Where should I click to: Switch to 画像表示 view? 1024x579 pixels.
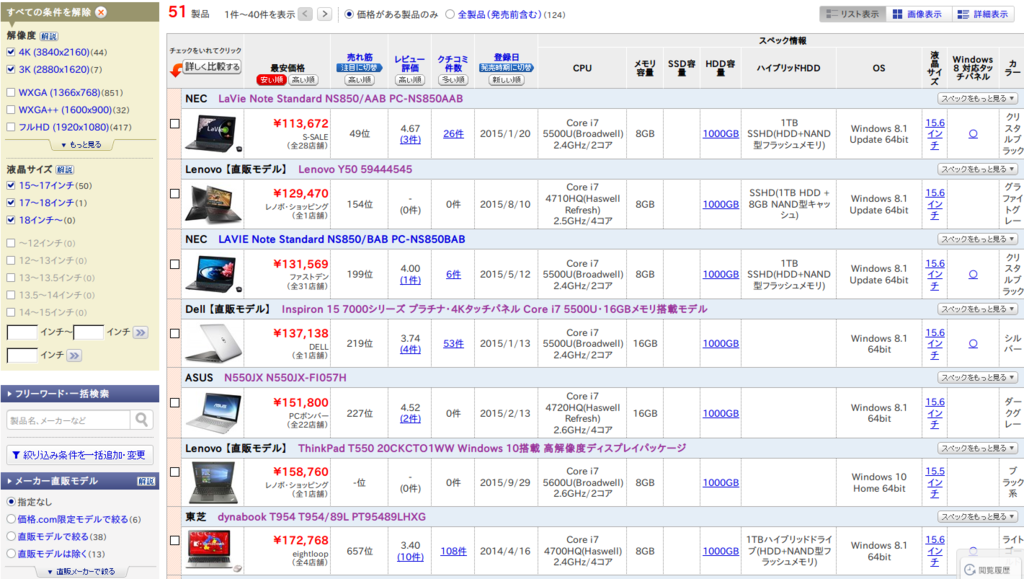tap(918, 14)
